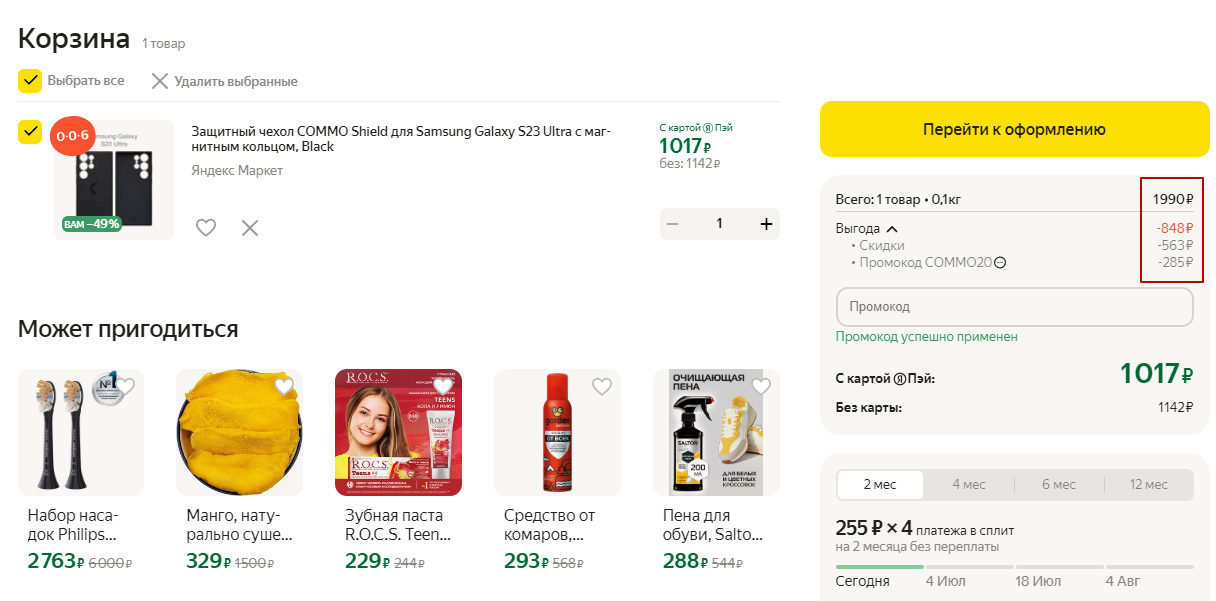Favorite the mosquito repellent spray
This screenshot has height=601, width=1216.
pos(602,387)
